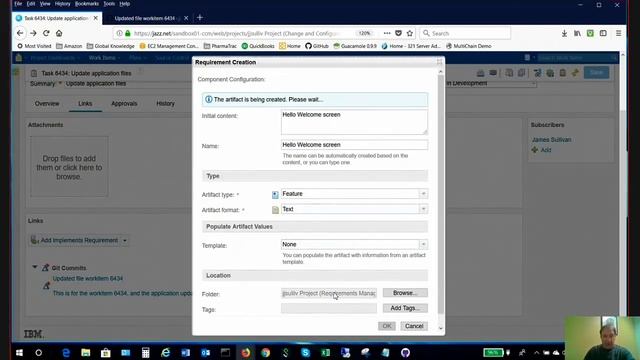Click the info icon in the wait message
Image resolution: width=640 pixels, height=360 pixels.
(x=209, y=99)
